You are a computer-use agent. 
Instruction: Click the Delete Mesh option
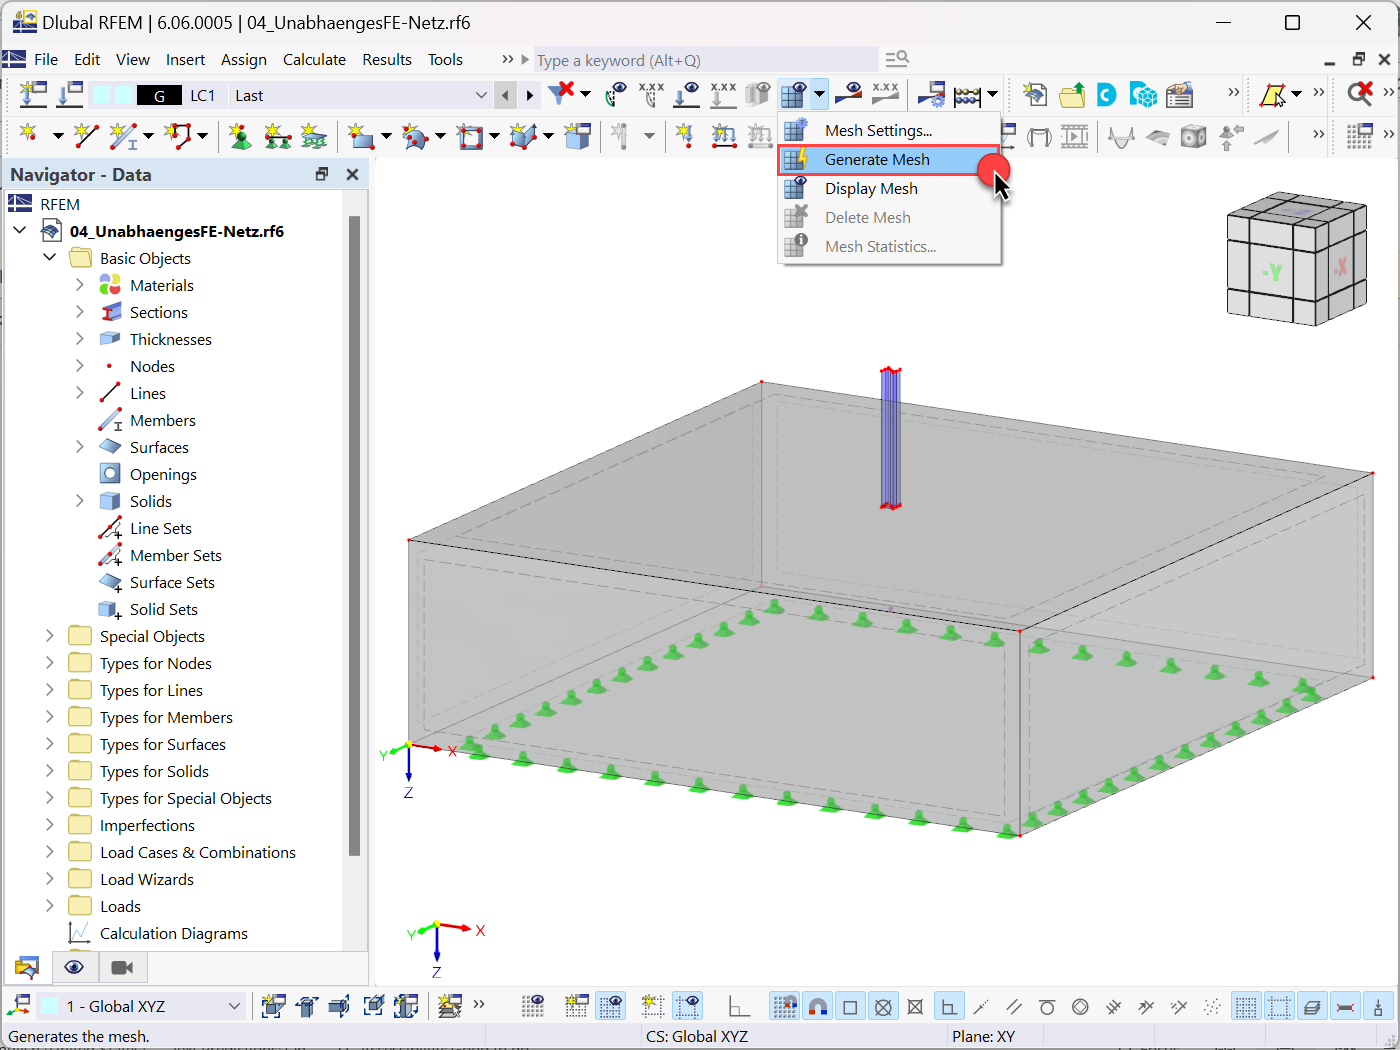point(867,217)
